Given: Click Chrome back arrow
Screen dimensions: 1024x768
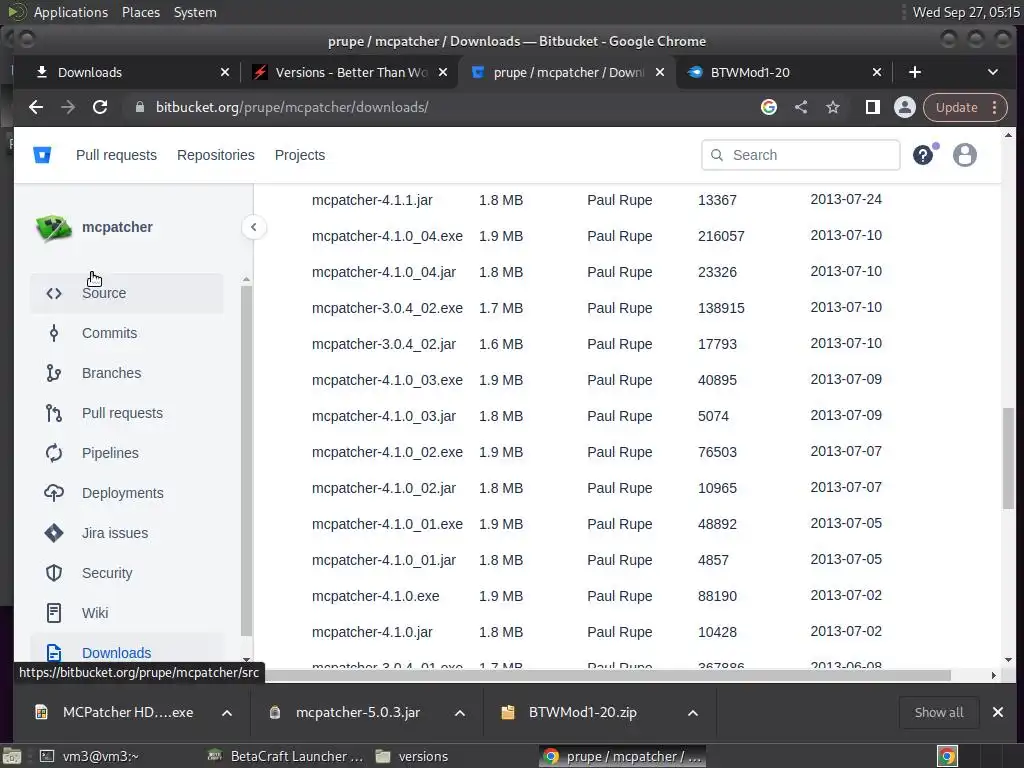Looking at the screenshot, I should pyautogui.click(x=36, y=107).
